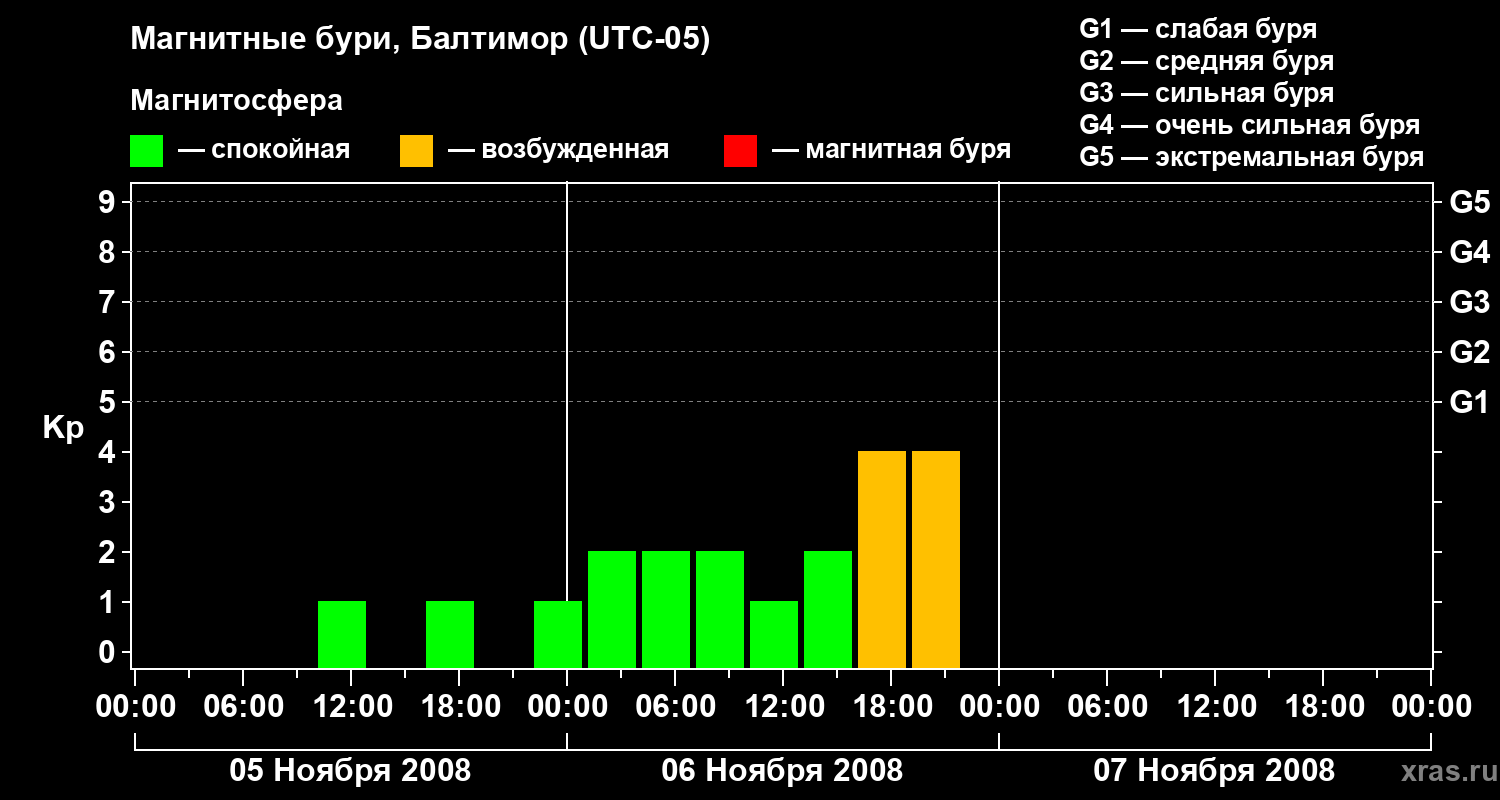Click the 12:00 time label for 07 Ноября 2008
This screenshot has height=800, width=1500.
click(x=1216, y=706)
